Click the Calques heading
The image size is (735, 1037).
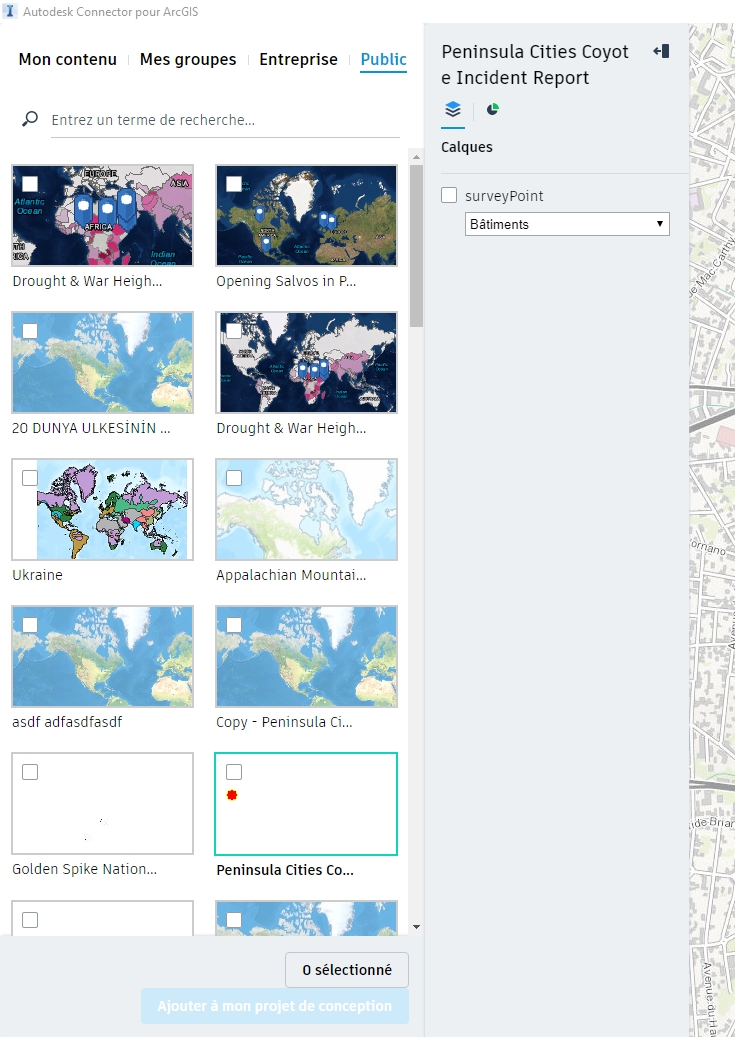(467, 147)
